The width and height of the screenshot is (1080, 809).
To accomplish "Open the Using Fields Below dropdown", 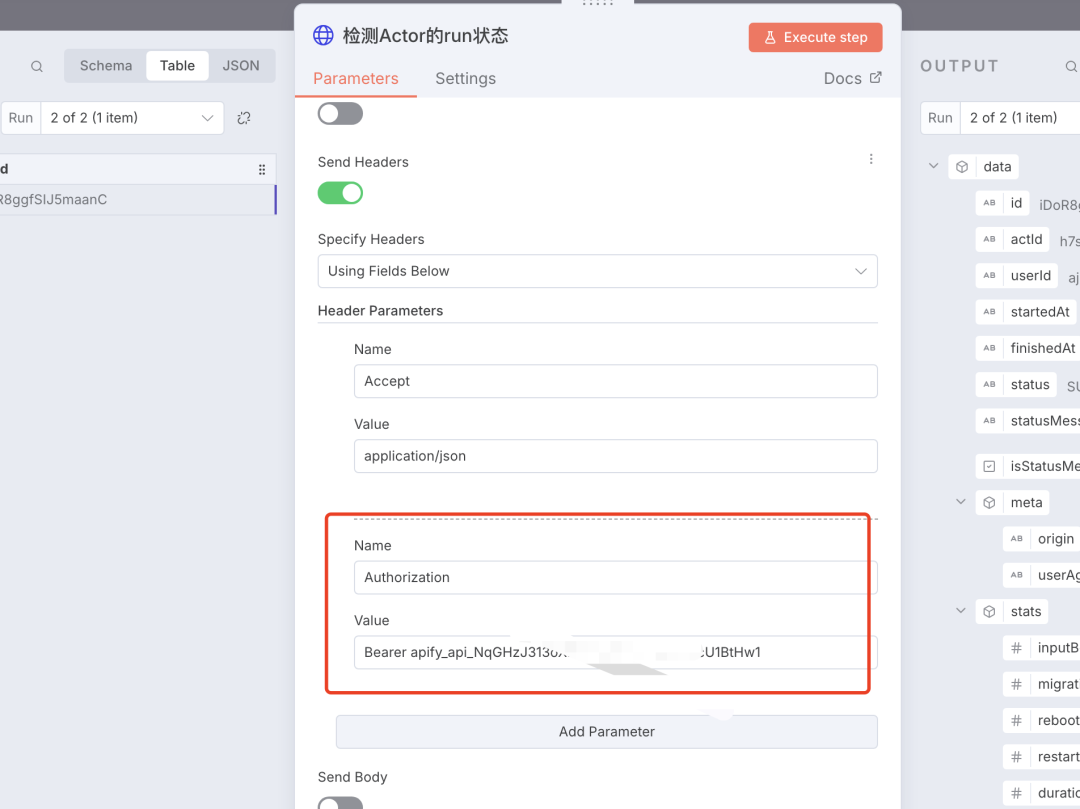I will 597,271.
